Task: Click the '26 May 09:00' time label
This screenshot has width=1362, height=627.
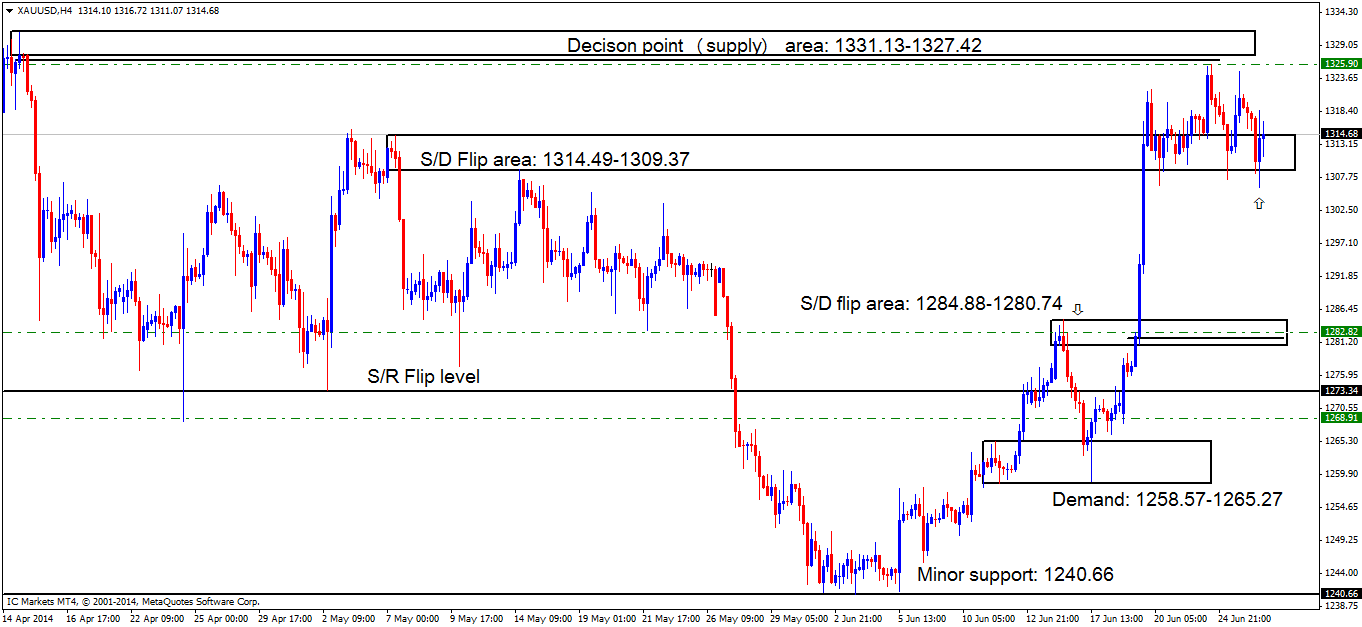Action: (x=733, y=619)
